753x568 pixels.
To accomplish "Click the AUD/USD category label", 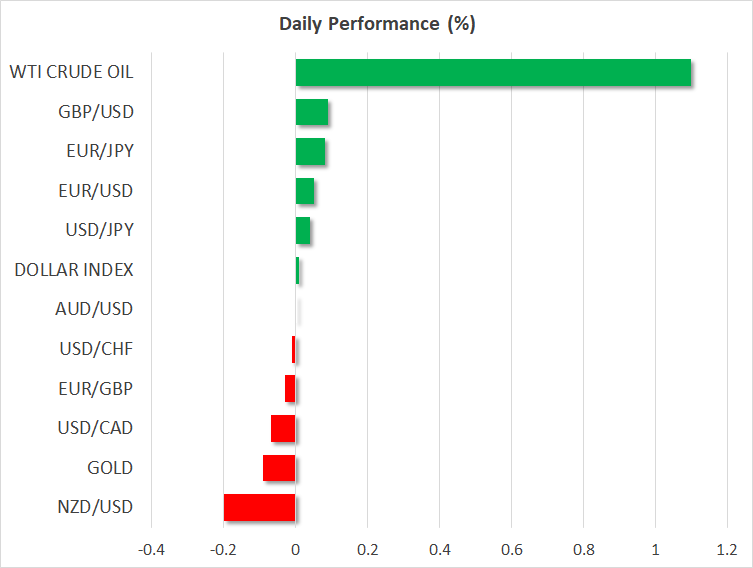I will (x=94, y=309).
